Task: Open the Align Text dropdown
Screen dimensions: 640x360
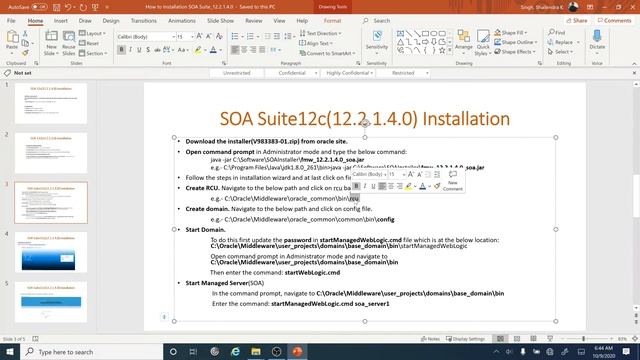Action: pyautogui.click(x=316, y=43)
